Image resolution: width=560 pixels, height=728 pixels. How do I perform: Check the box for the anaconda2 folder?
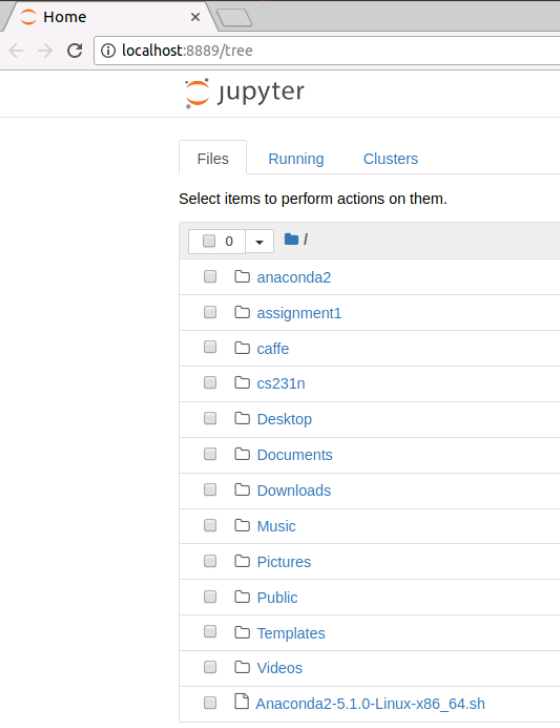pos(210,277)
